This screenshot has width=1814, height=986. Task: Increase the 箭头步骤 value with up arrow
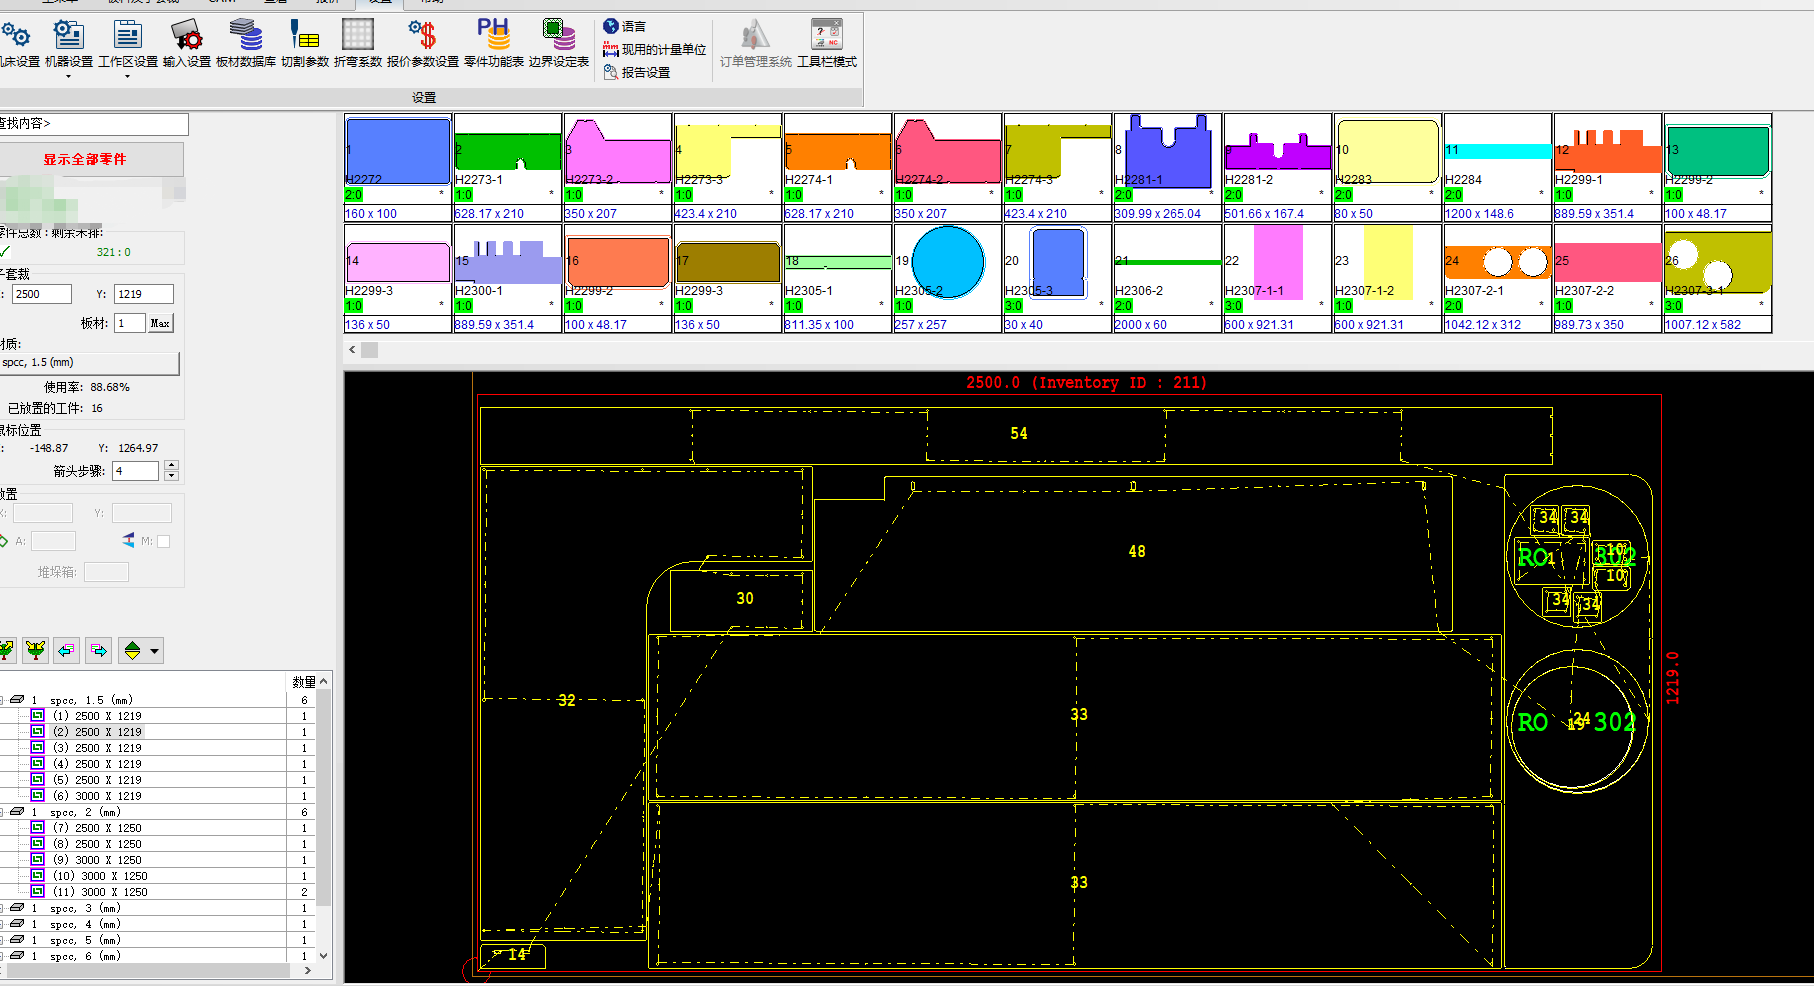click(171, 465)
